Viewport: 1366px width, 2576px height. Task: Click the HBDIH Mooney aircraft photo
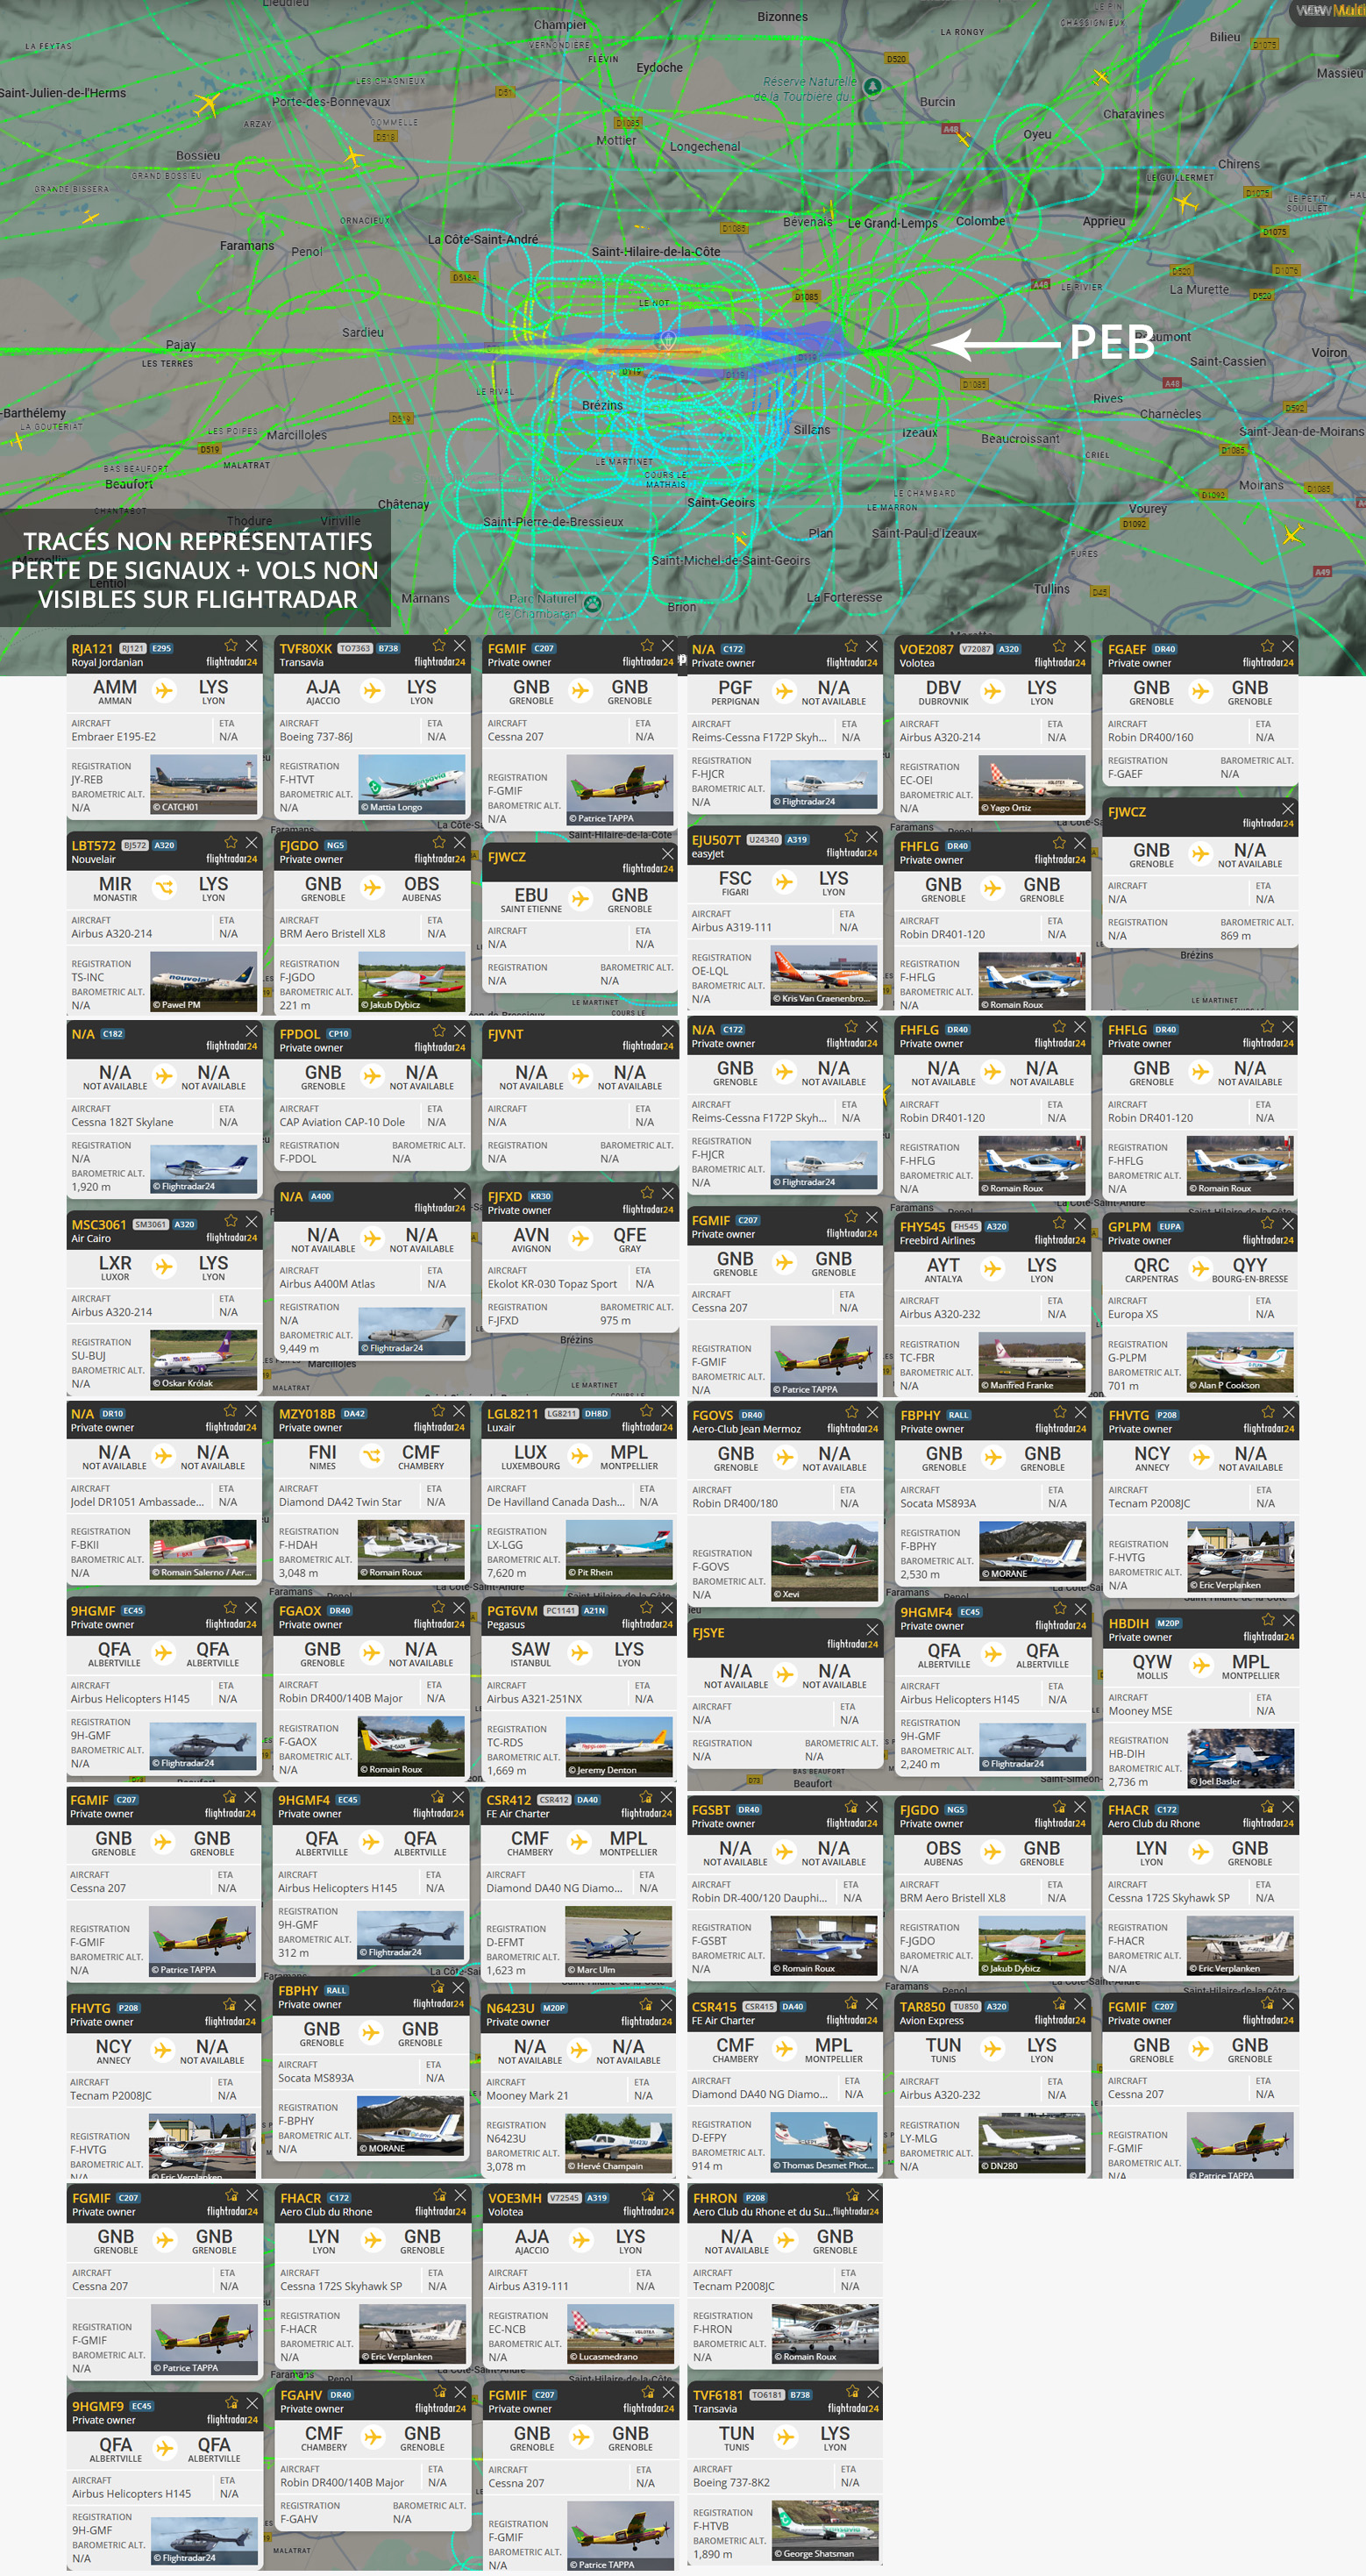click(1240, 1758)
